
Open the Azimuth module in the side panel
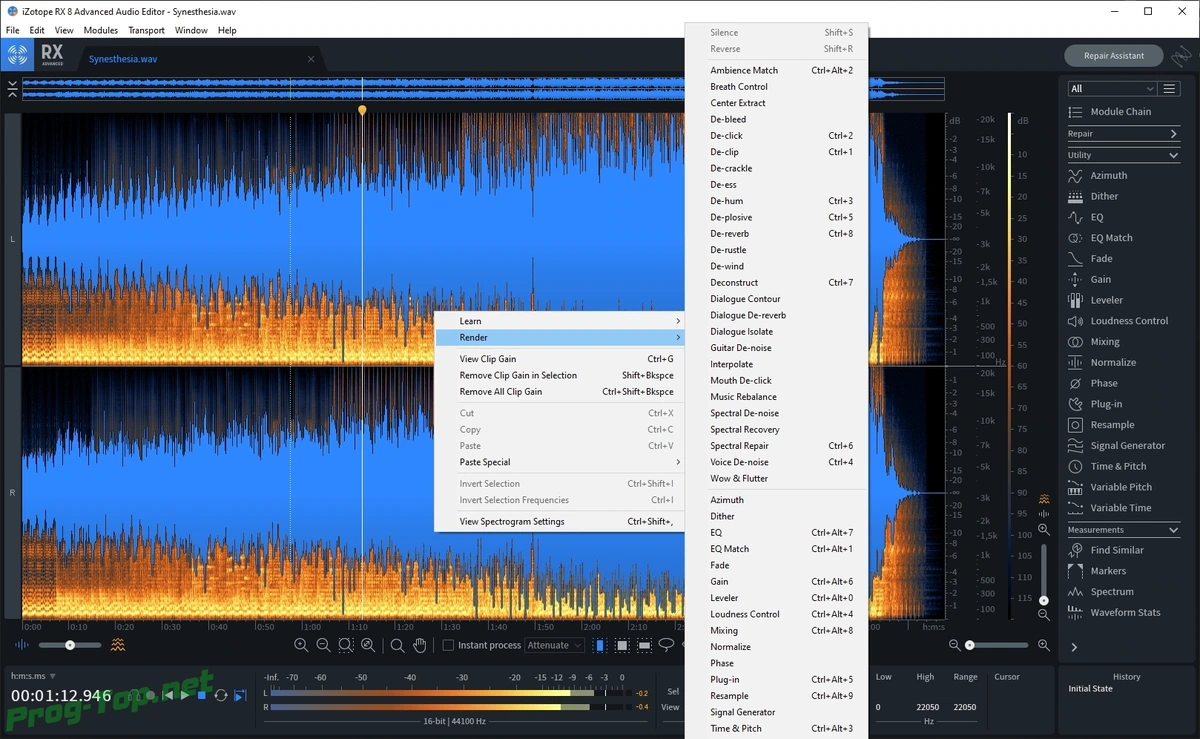click(x=1108, y=175)
